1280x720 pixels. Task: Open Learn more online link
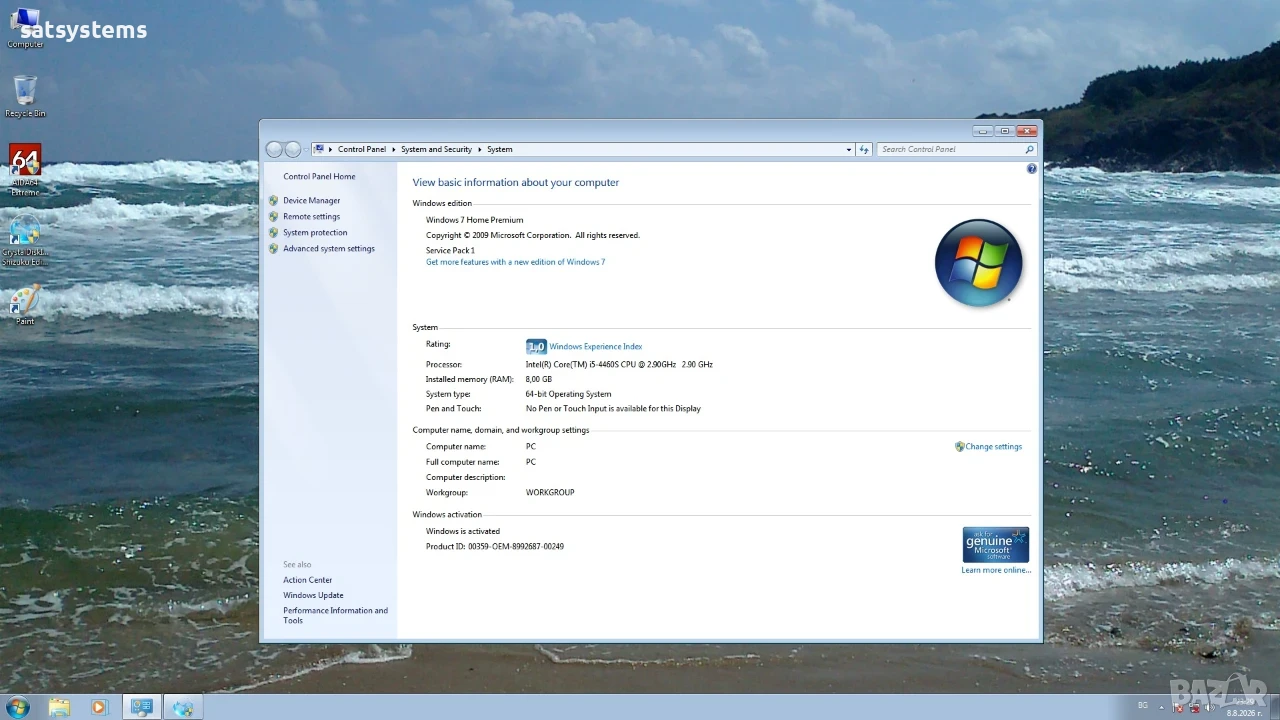996,570
